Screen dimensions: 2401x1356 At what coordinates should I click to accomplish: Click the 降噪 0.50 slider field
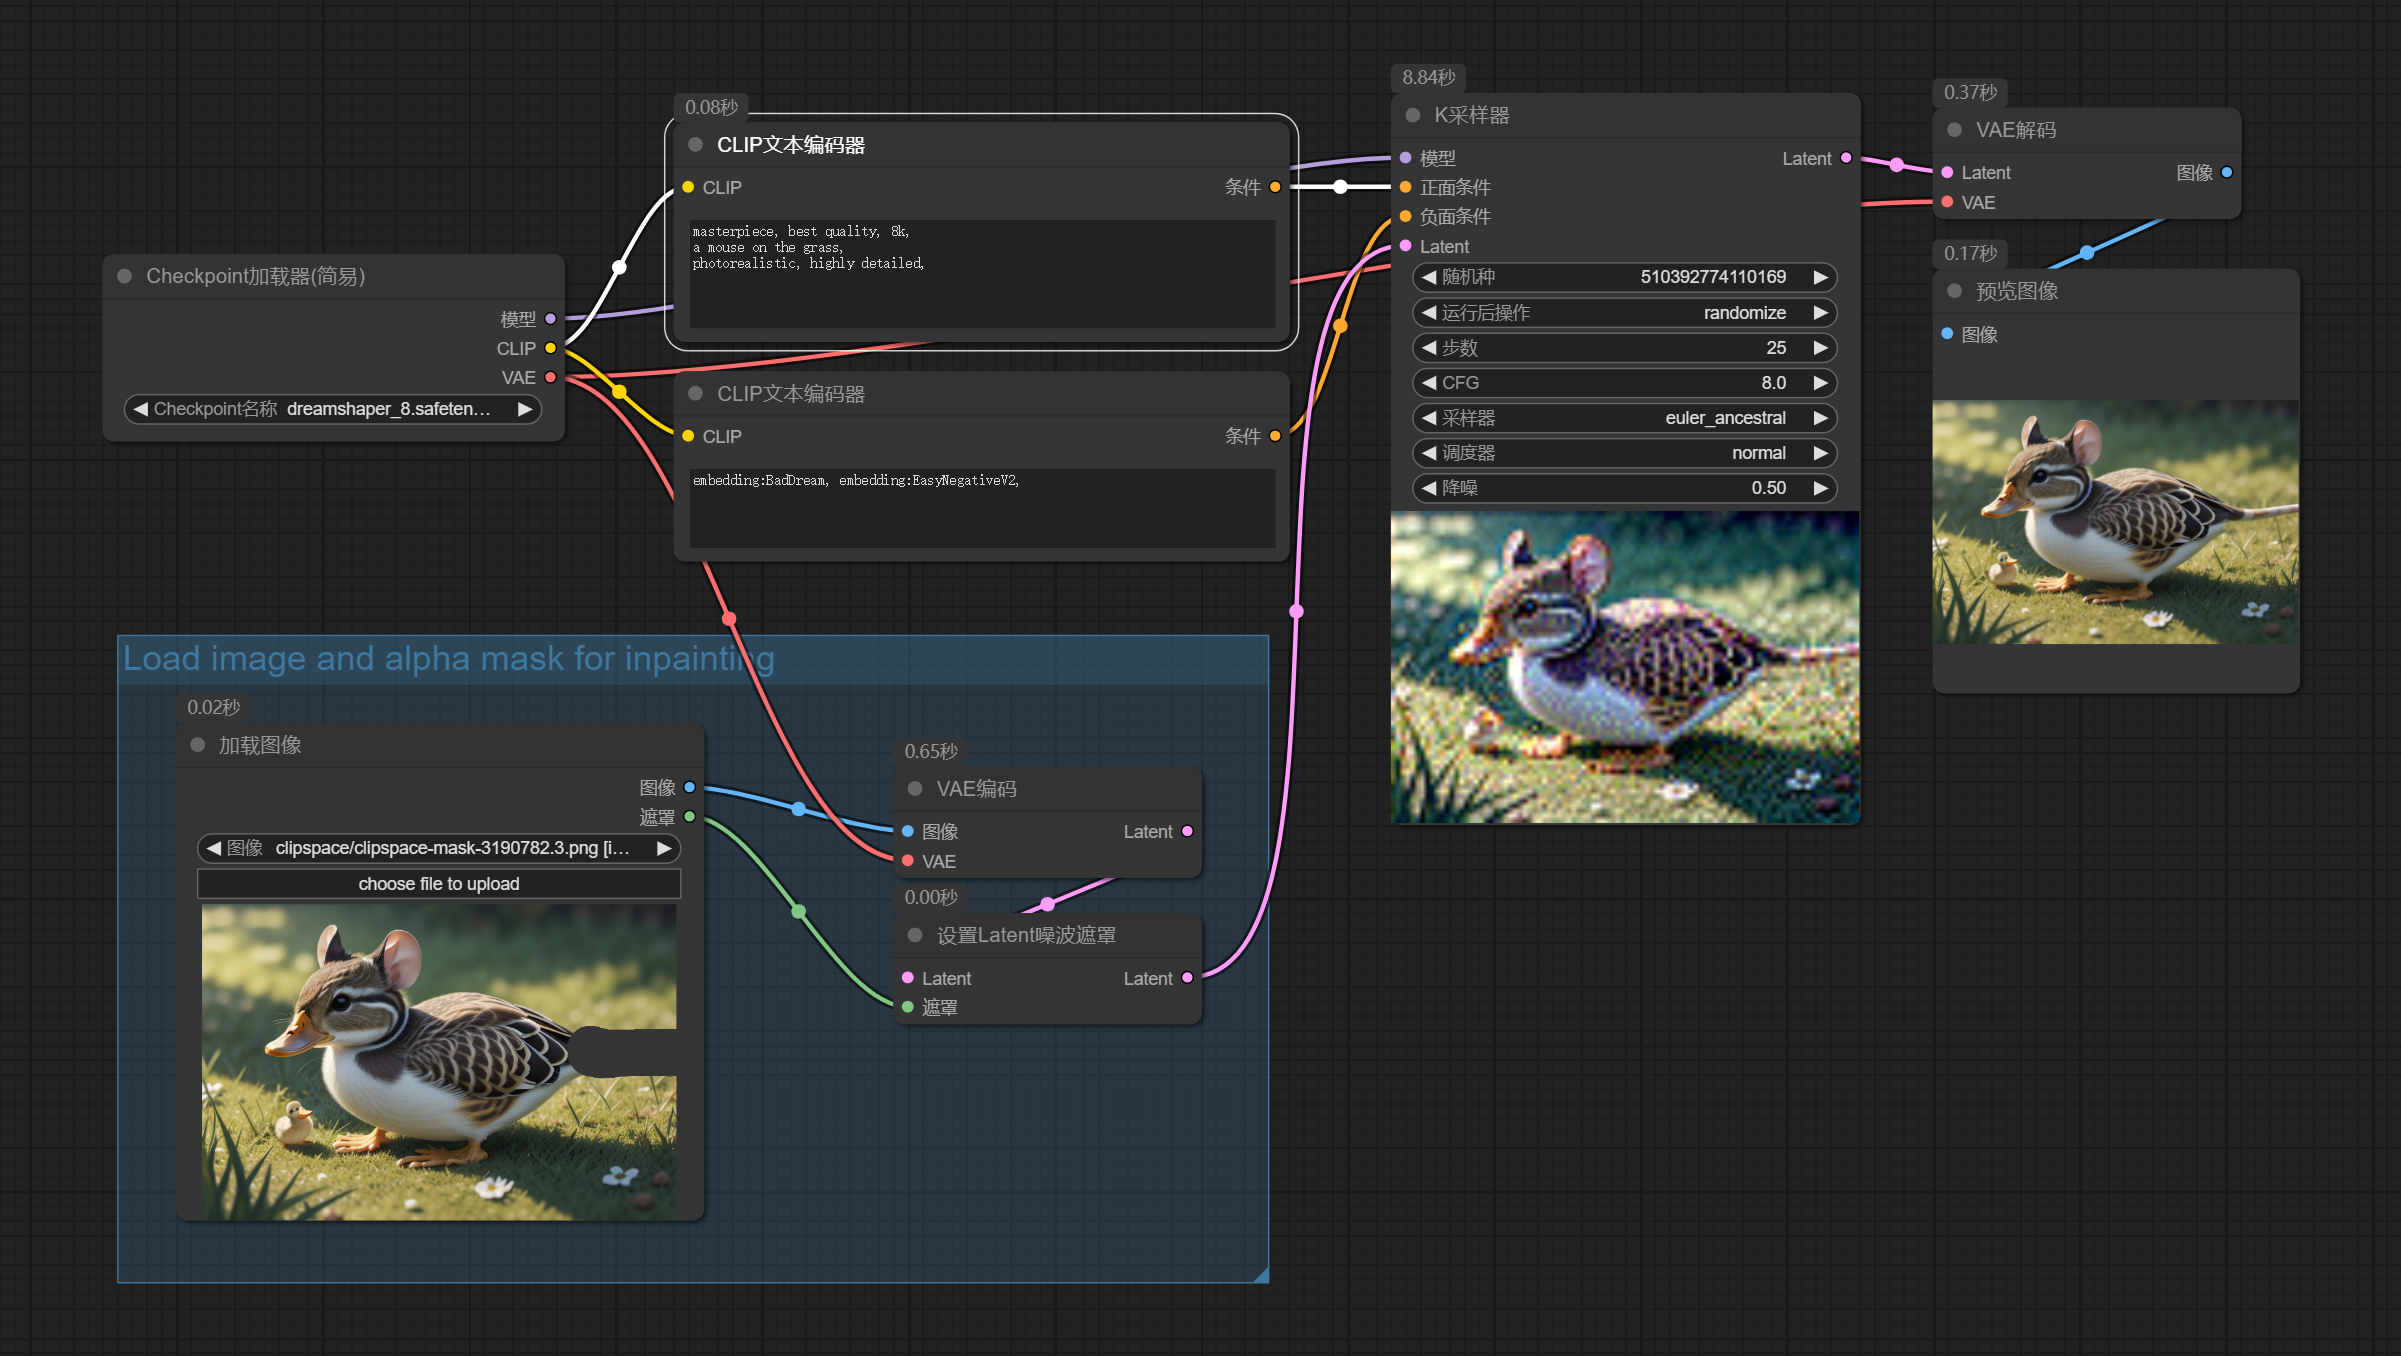pyautogui.click(x=1624, y=488)
